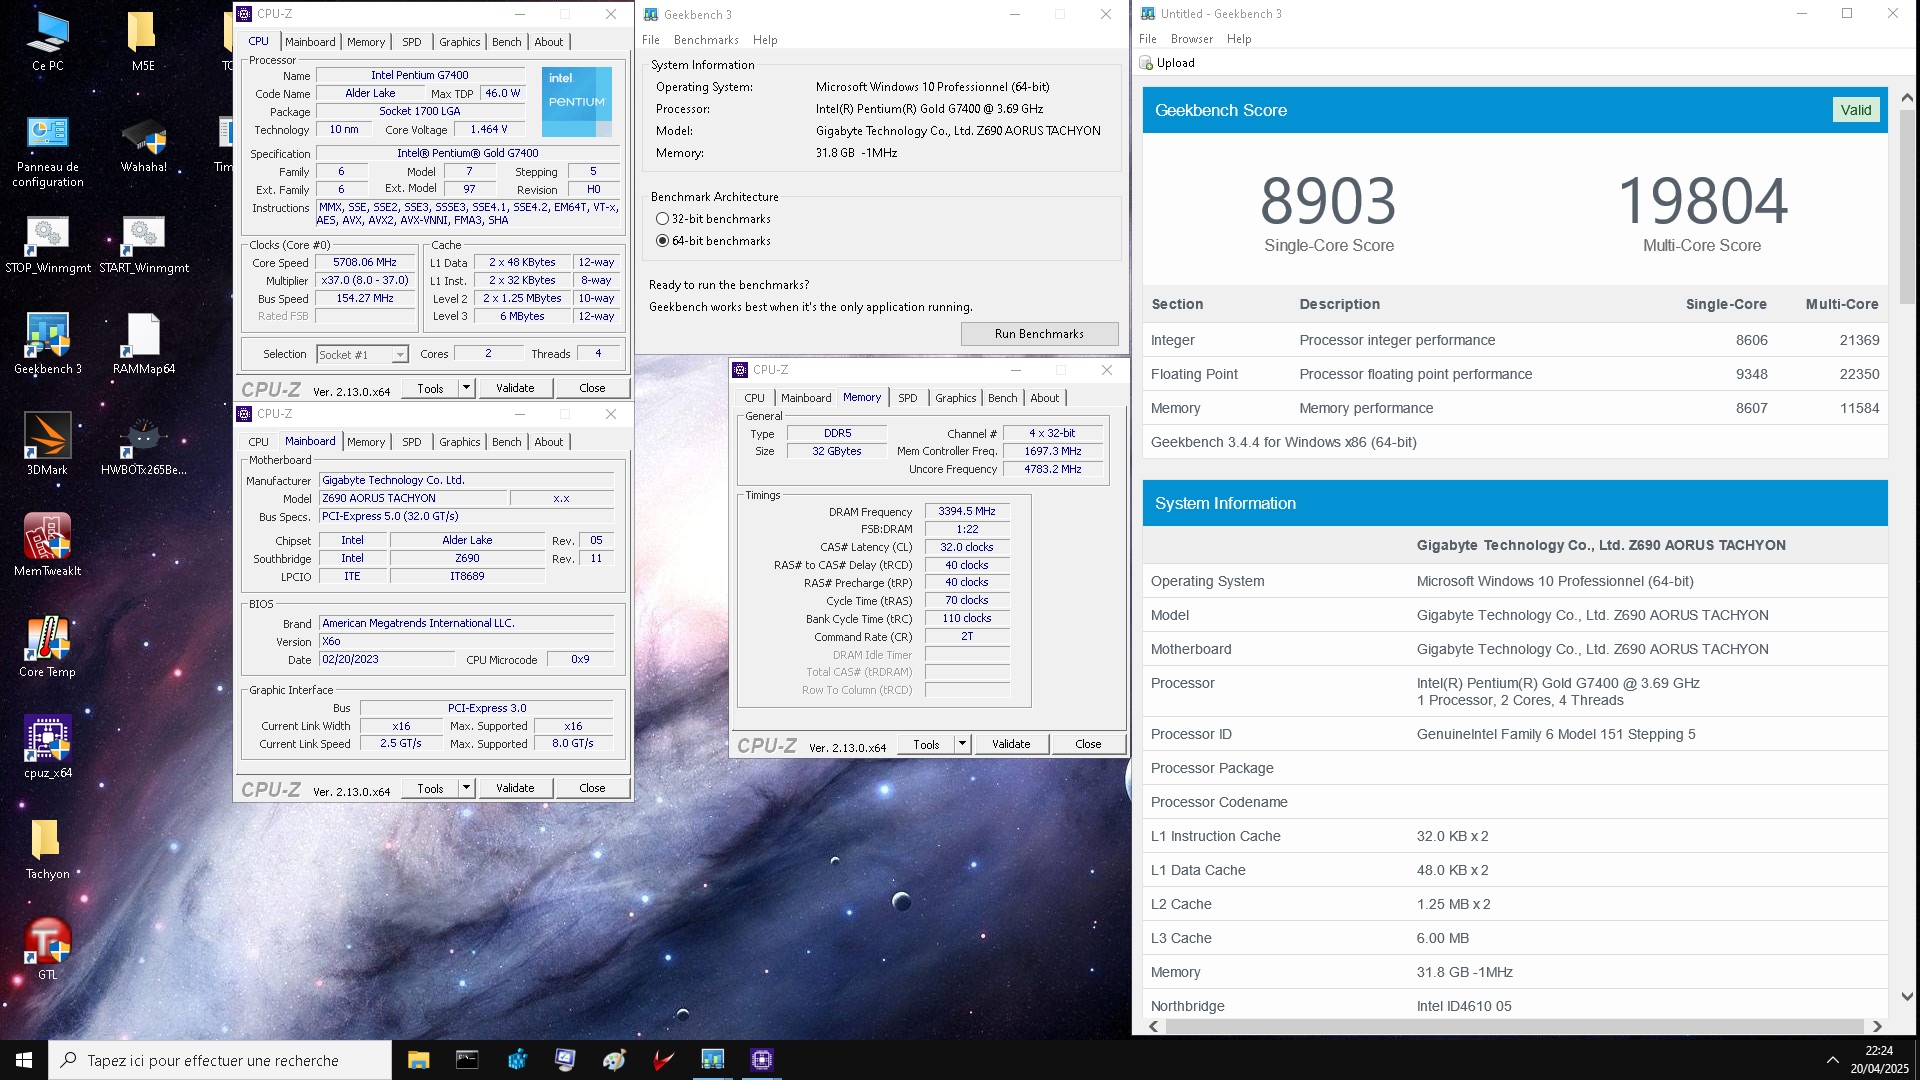Viewport: 1920px width, 1080px height.
Task: Click the multi-core score 19804
Action: (x=1702, y=201)
